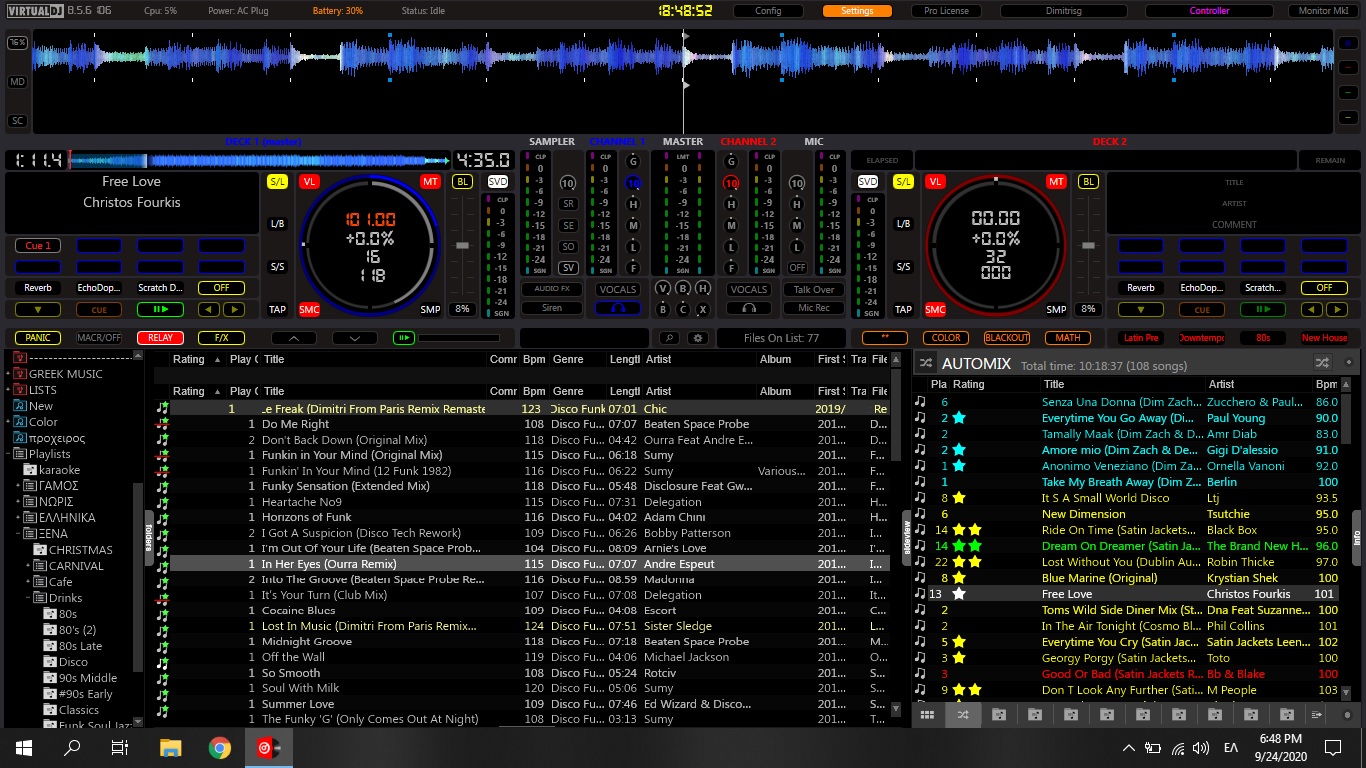Click deck 1 TAP button
The image size is (1366, 768).
[277, 310]
